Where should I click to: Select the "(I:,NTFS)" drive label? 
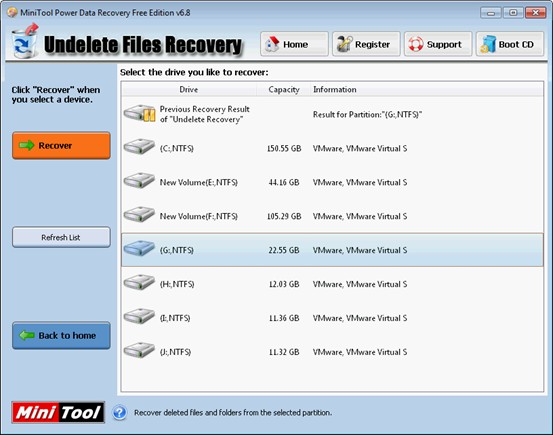pos(175,318)
